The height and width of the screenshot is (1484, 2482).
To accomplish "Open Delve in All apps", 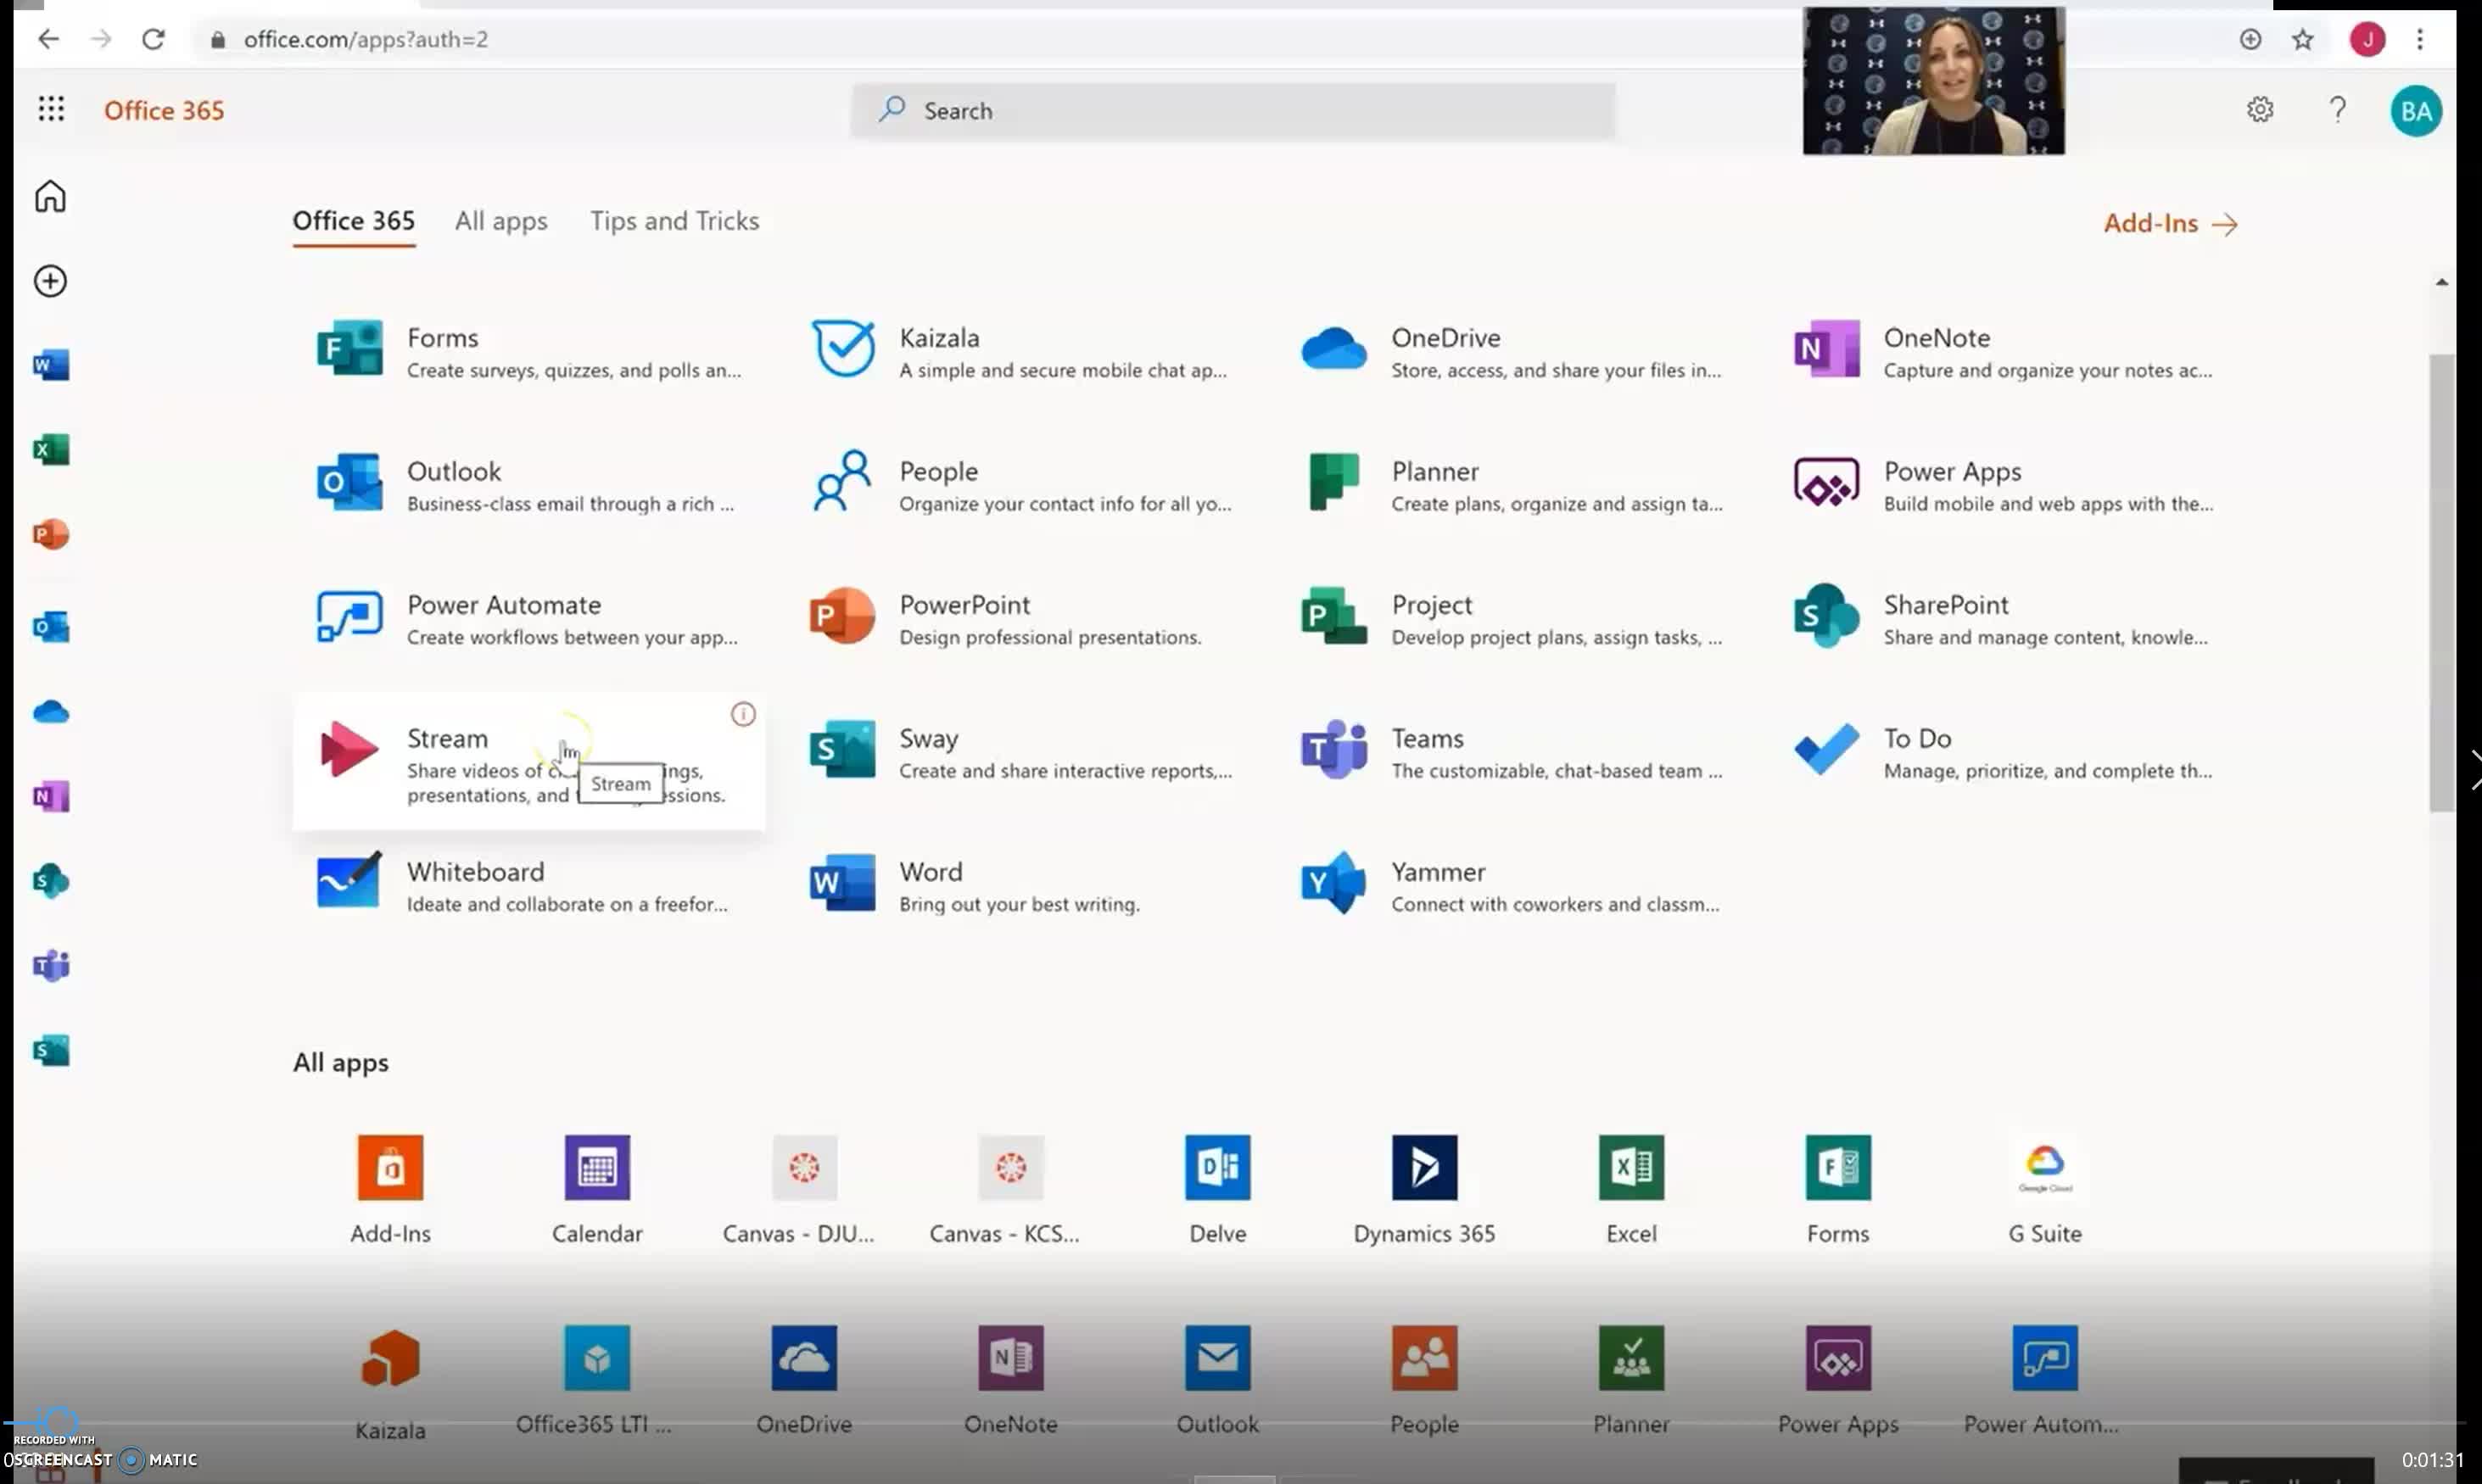I will click(1217, 1189).
